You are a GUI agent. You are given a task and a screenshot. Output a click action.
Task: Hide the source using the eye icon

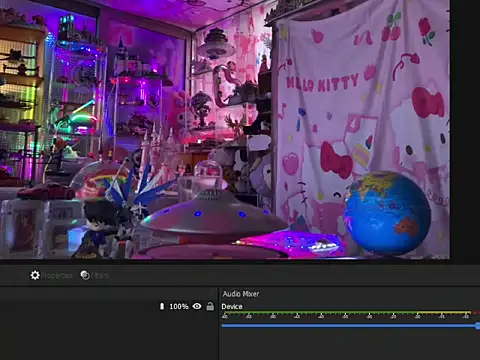coord(197,306)
